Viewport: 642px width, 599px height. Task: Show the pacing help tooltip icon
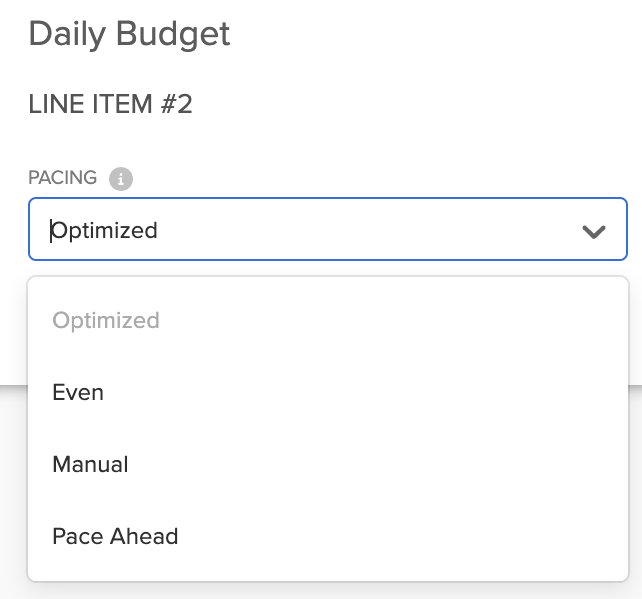click(121, 179)
